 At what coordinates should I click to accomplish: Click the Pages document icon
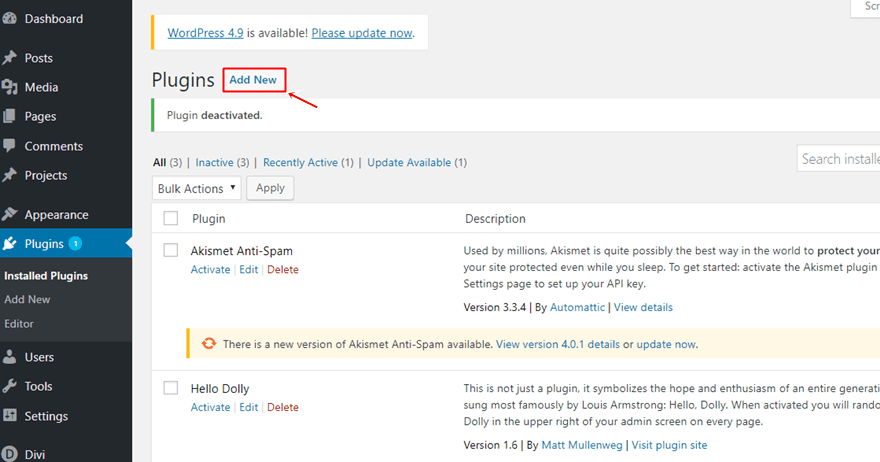10,116
